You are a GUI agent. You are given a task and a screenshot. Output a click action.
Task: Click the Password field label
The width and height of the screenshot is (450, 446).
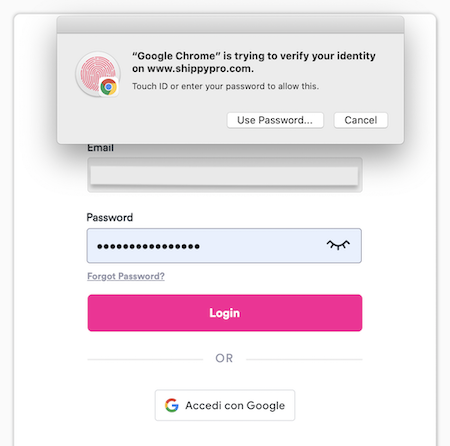coord(110,218)
